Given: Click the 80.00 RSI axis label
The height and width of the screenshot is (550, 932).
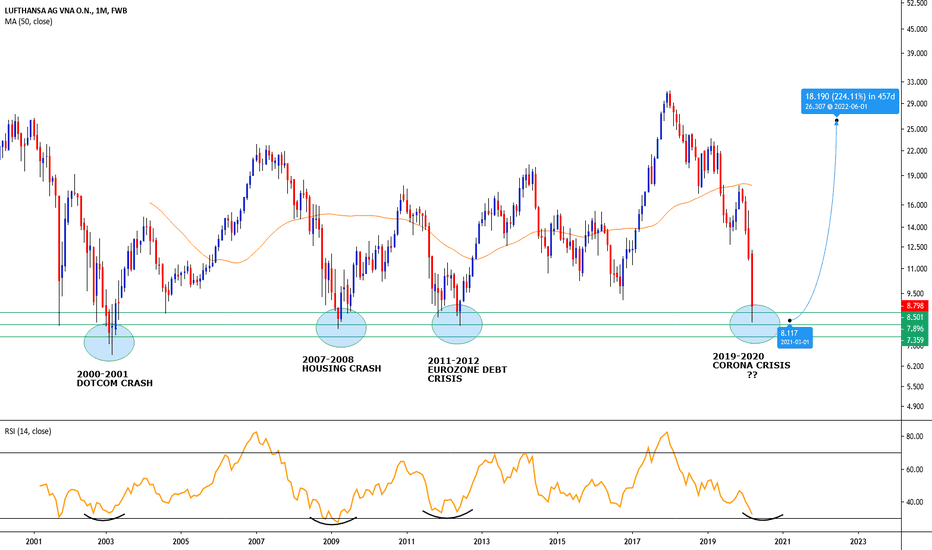Looking at the screenshot, I should tap(914, 436).
